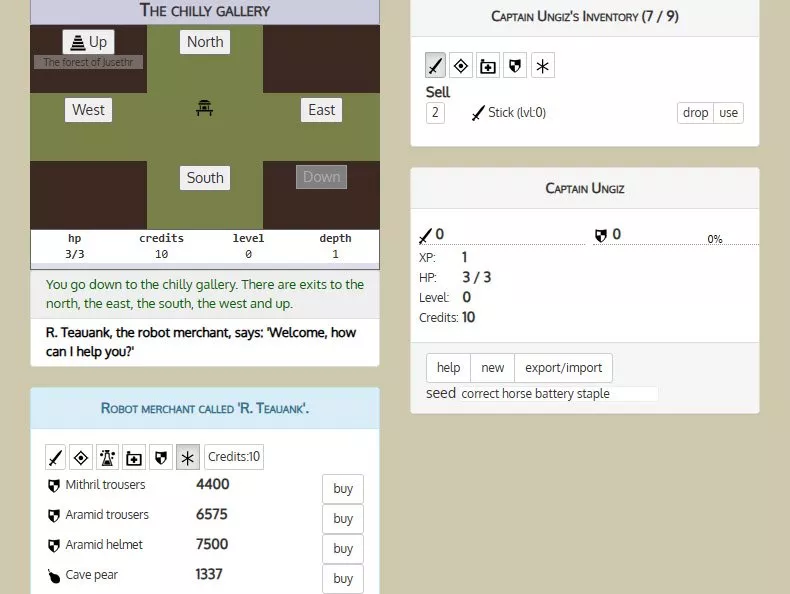
Task: Buy the Mithril trousers
Action: pyautogui.click(x=343, y=489)
